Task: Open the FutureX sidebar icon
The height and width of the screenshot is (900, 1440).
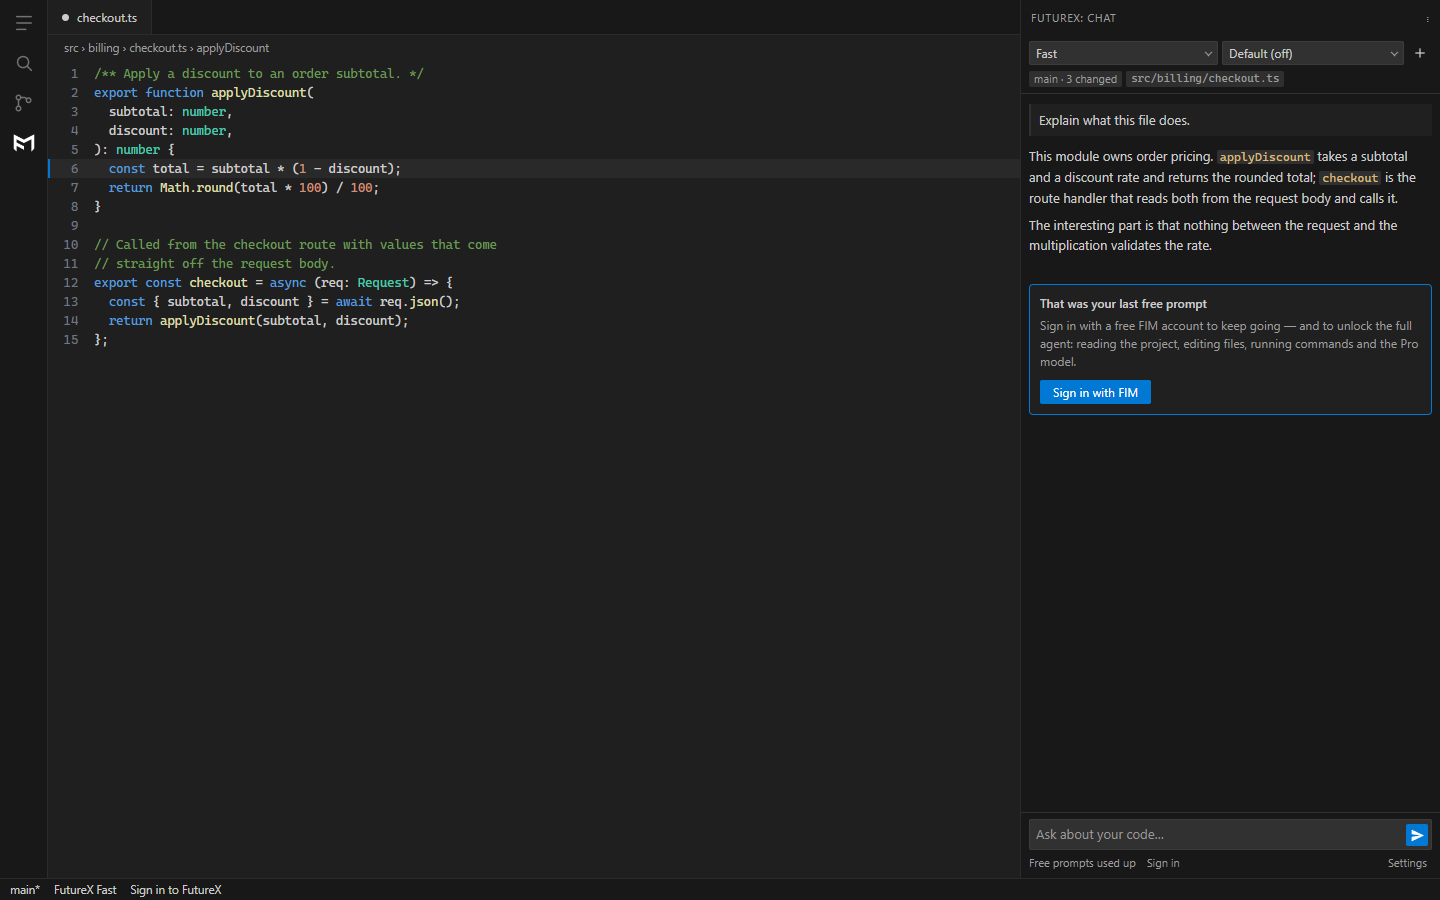Action: 24,142
